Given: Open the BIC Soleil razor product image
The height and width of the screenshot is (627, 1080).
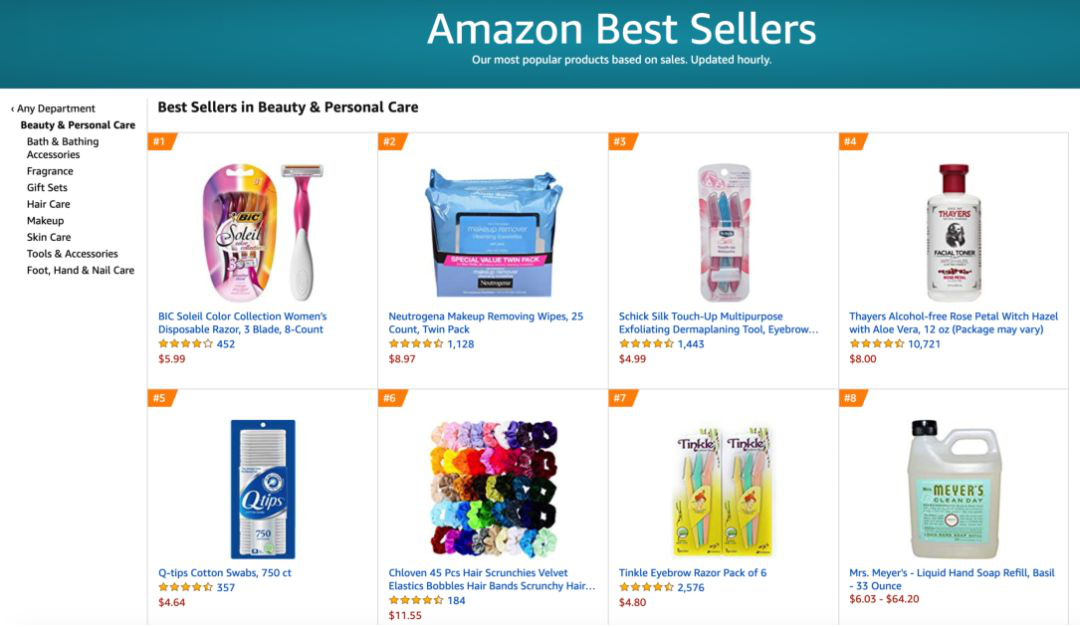Looking at the screenshot, I should pyautogui.click(x=262, y=232).
